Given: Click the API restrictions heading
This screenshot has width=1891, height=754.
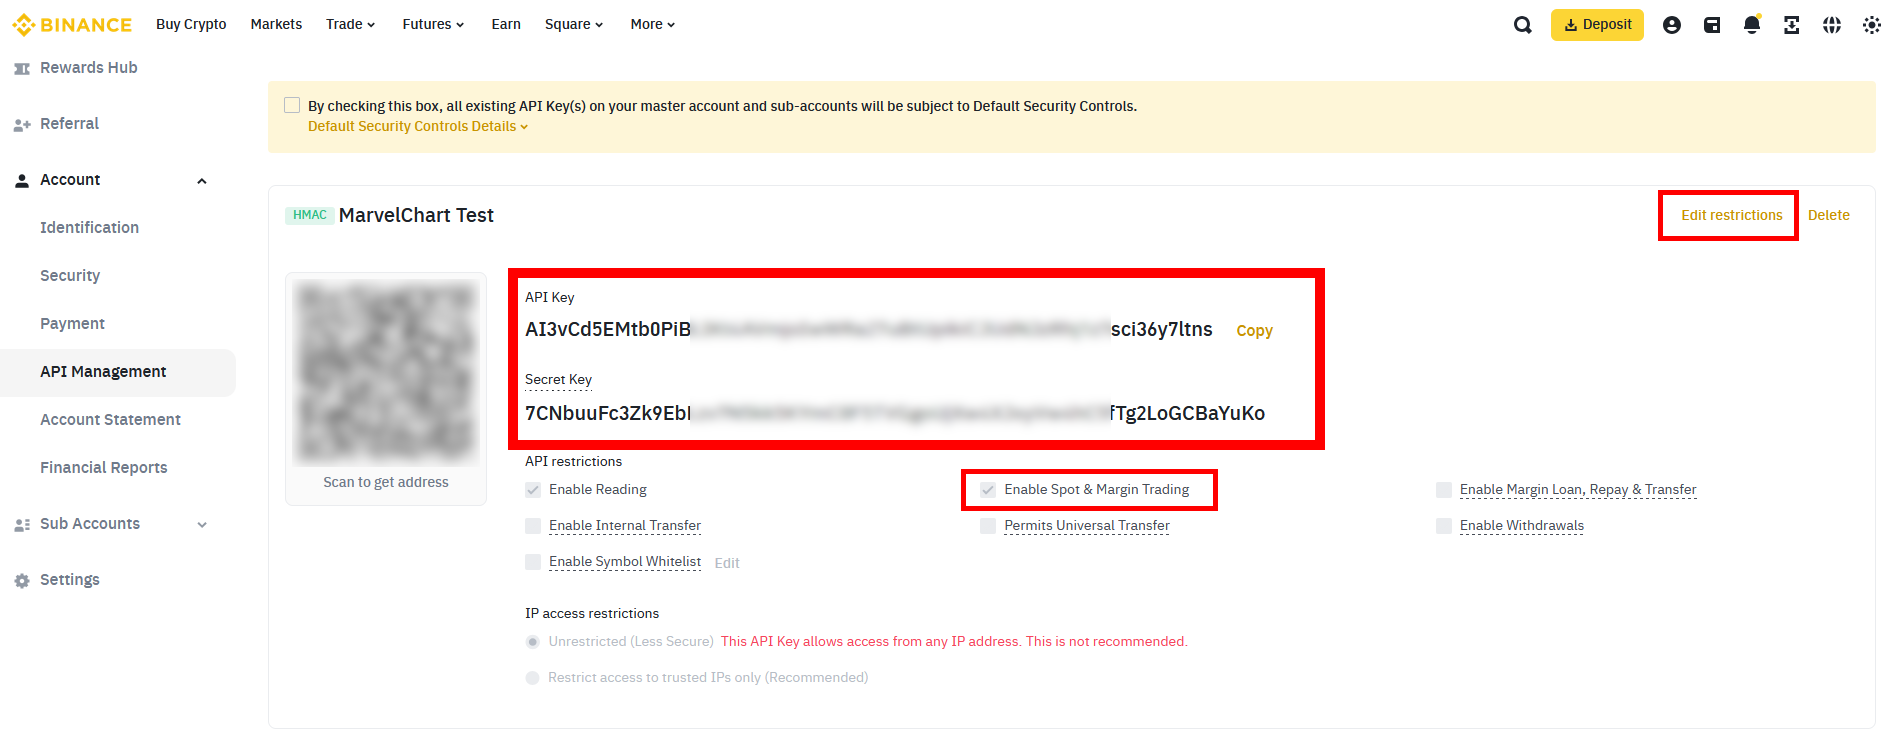Looking at the screenshot, I should [573, 462].
